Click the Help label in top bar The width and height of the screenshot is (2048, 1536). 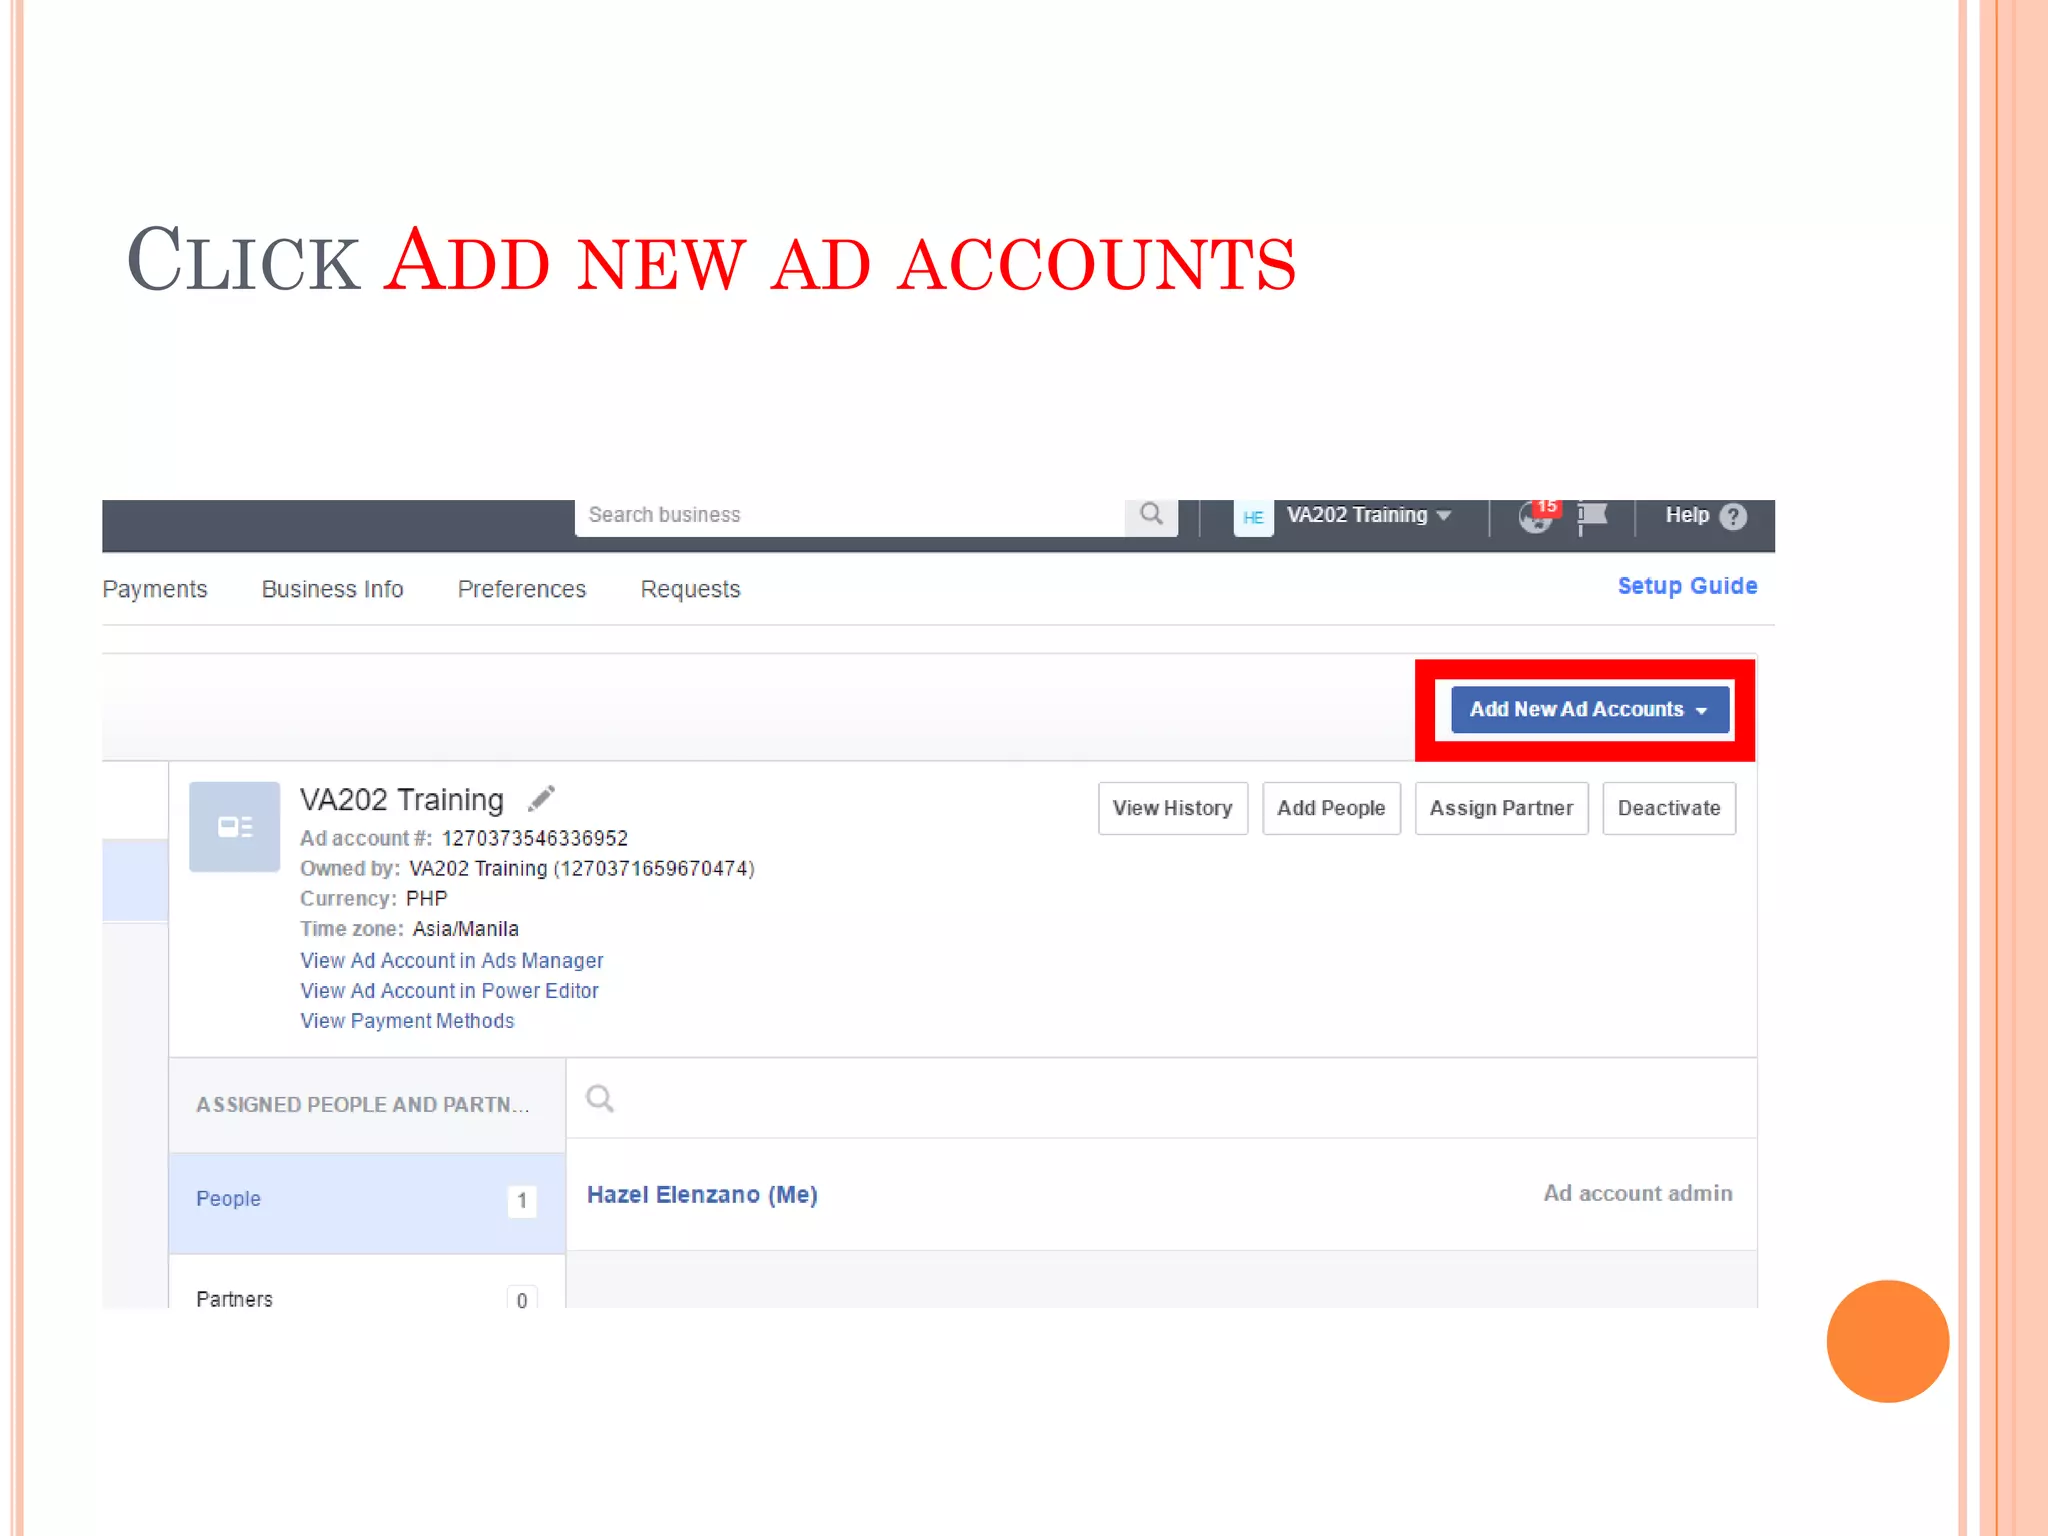(1687, 515)
